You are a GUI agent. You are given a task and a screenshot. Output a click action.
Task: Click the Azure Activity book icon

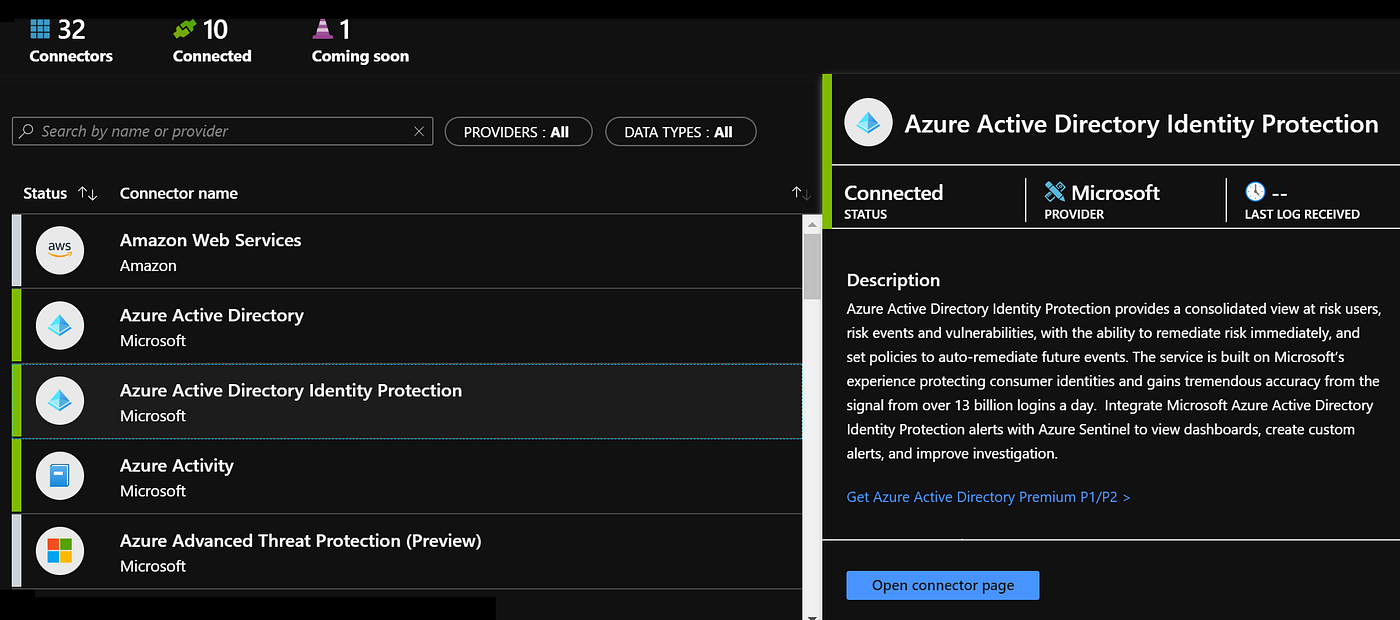[60, 476]
